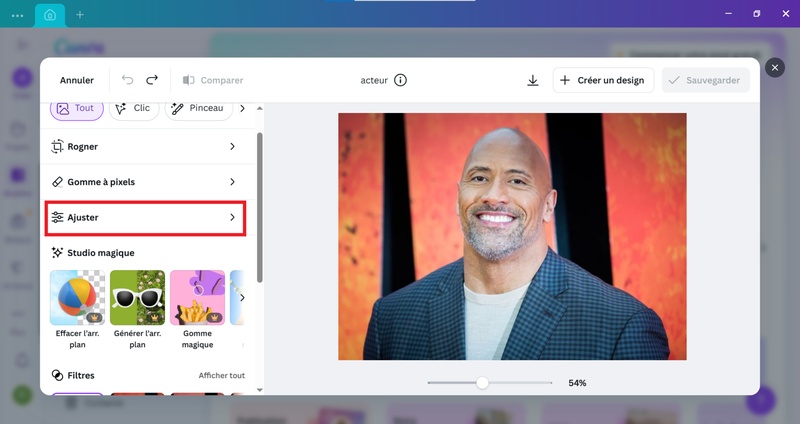This screenshot has width=800, height=424.
Task: Open the Rogner crop option
Action: (x=145, y=146)
